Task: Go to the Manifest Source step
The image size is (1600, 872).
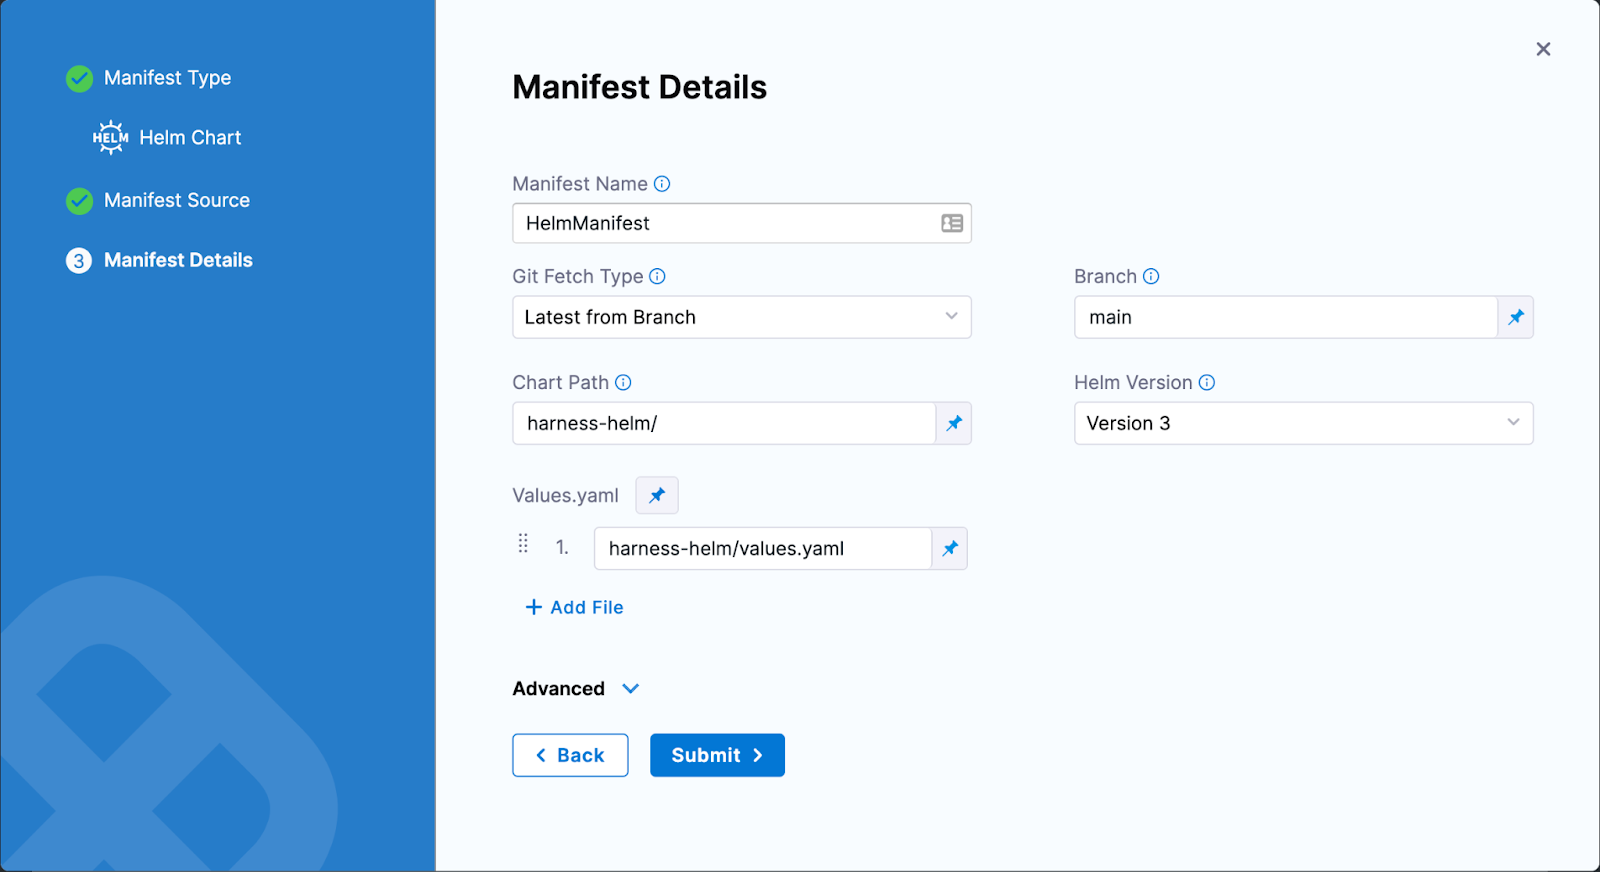Action: click(x=177, y=200)
